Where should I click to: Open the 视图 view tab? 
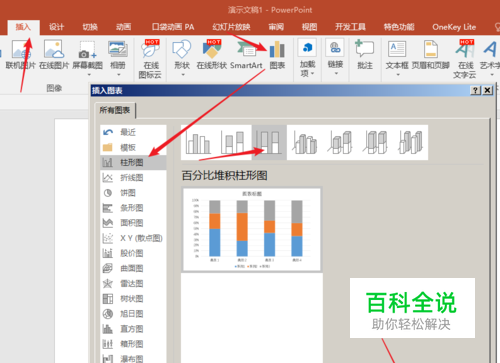click(309, 27)
